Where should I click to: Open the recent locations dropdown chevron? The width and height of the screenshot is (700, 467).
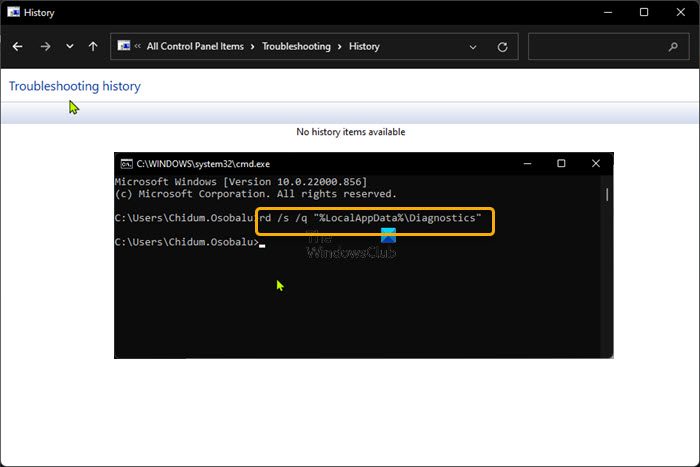[70, 46]
